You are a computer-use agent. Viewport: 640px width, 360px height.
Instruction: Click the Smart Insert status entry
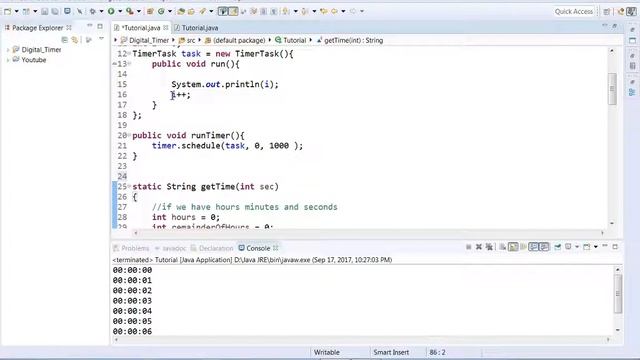[391, 352]
